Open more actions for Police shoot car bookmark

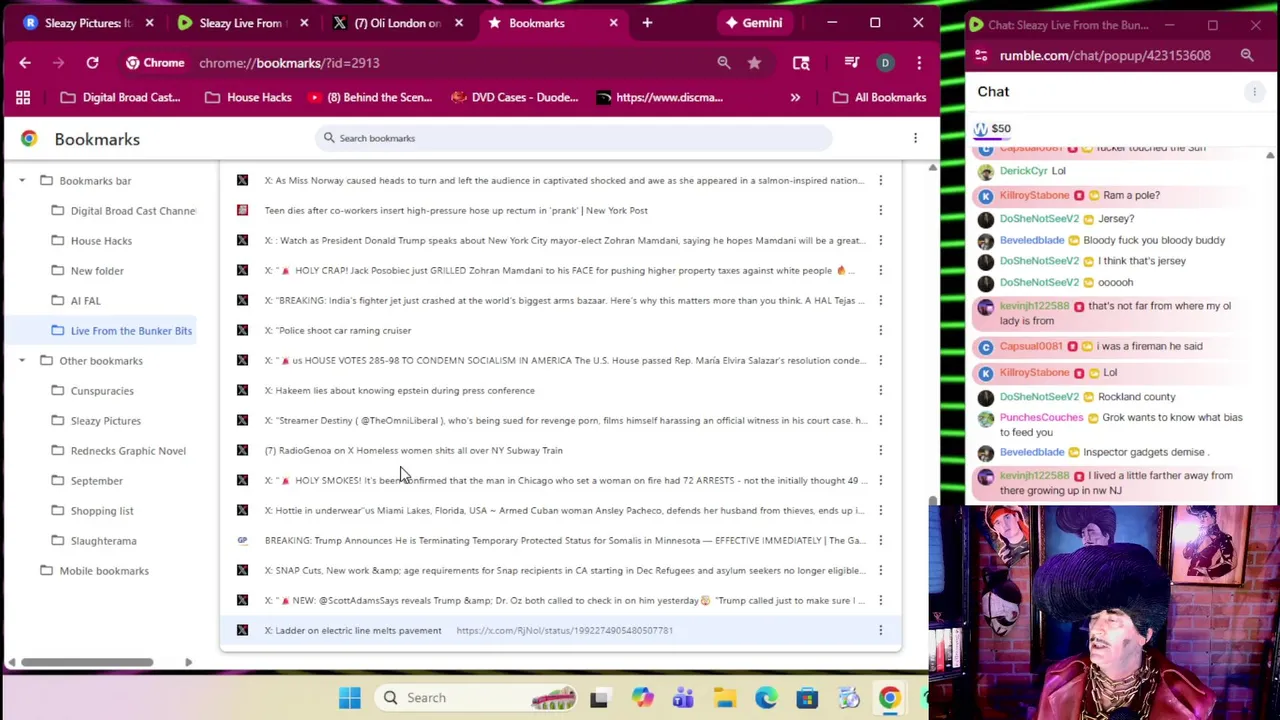pyautogui.click(x=880, y=330)
